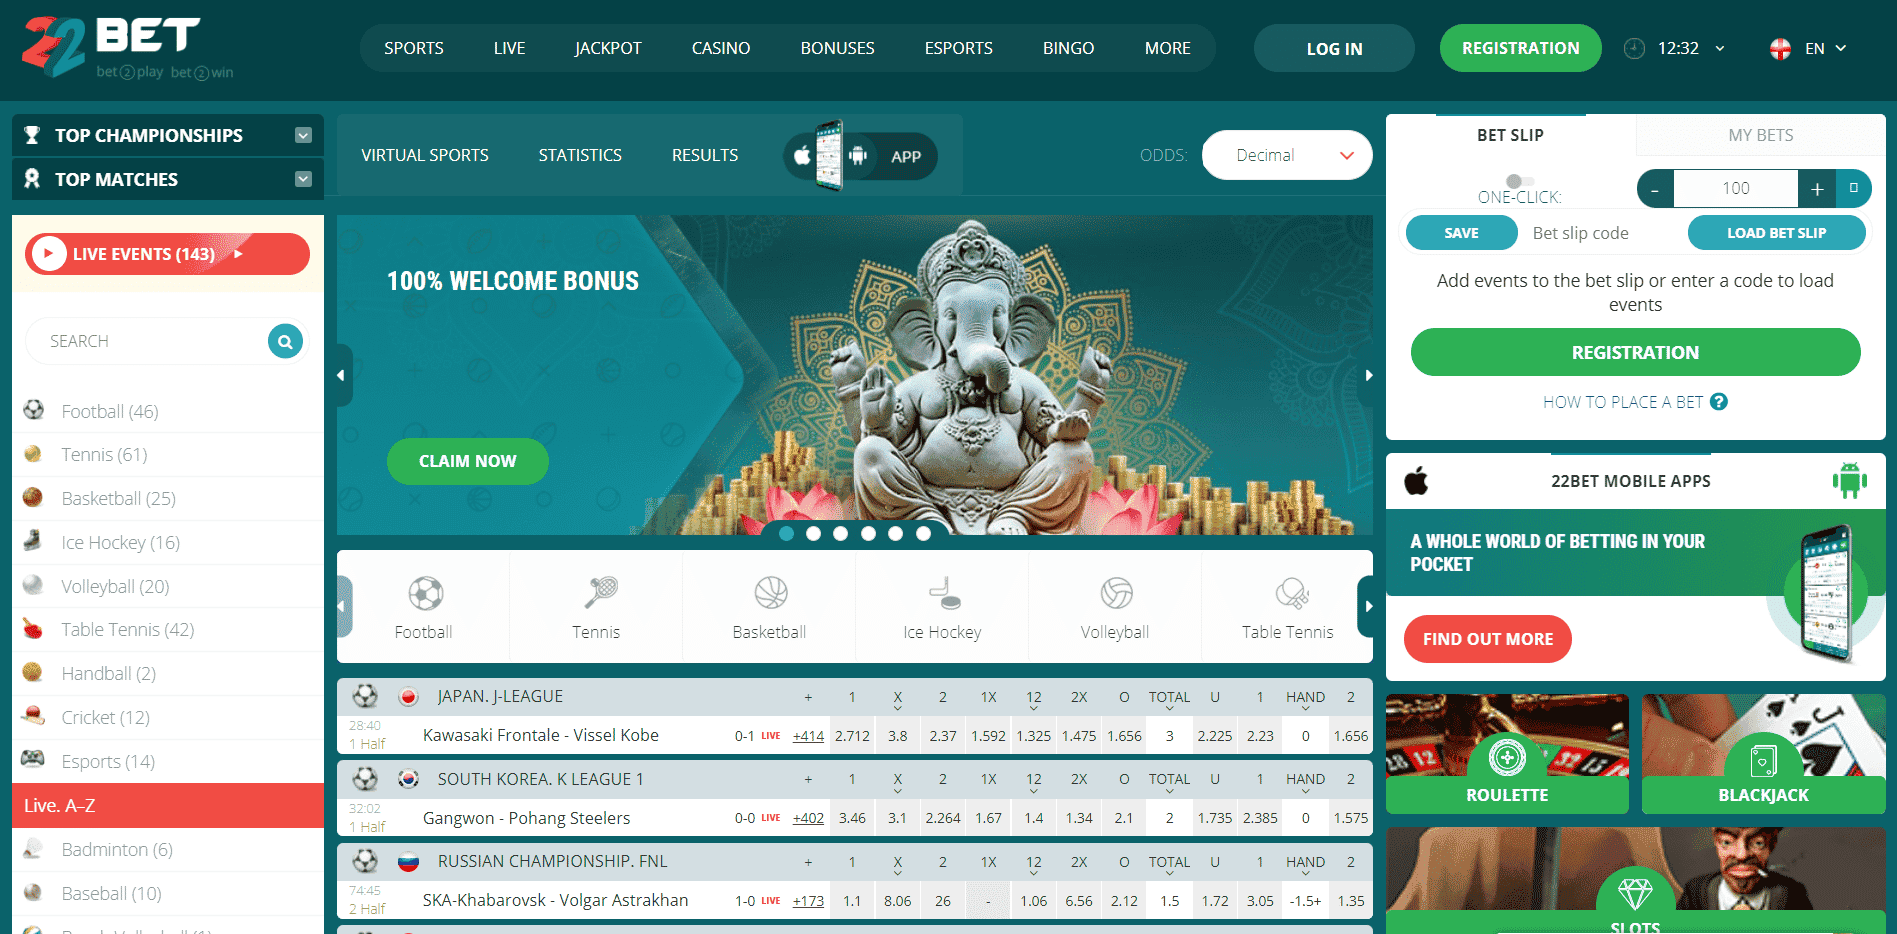Open the SPORTS menu
Screen dimensions: 1897x934
click(414, 48)
